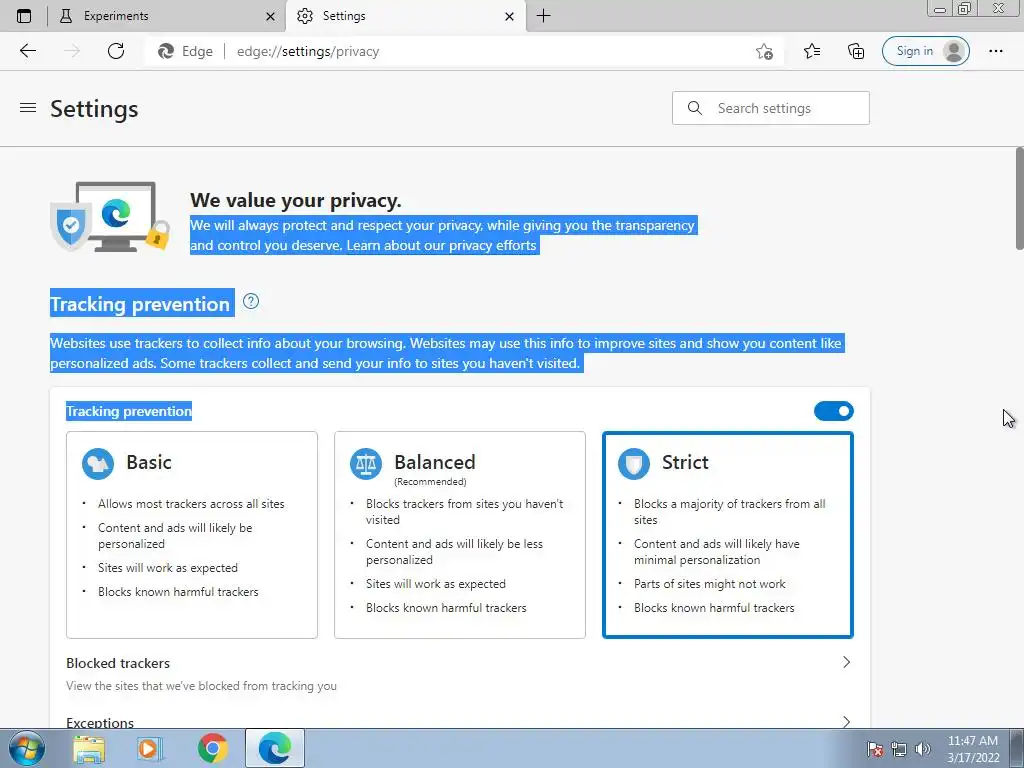The width and height of the screenshot is (1024, 768).
Task: Click the privacy monitor illustration
Action: click(x=110, y=217)
